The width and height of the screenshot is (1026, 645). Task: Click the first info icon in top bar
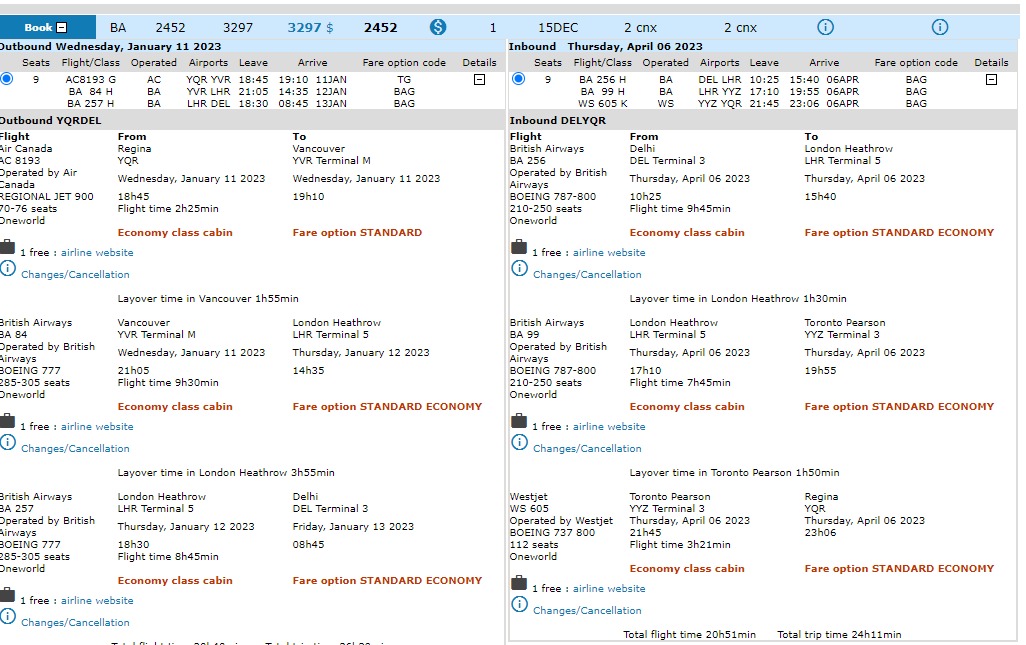tap(825, 27)
